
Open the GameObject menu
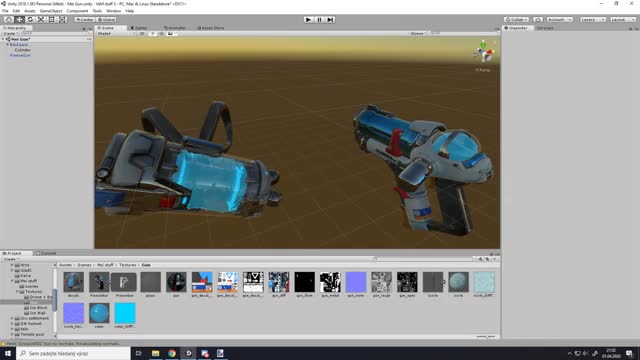(x=51, y=11)
